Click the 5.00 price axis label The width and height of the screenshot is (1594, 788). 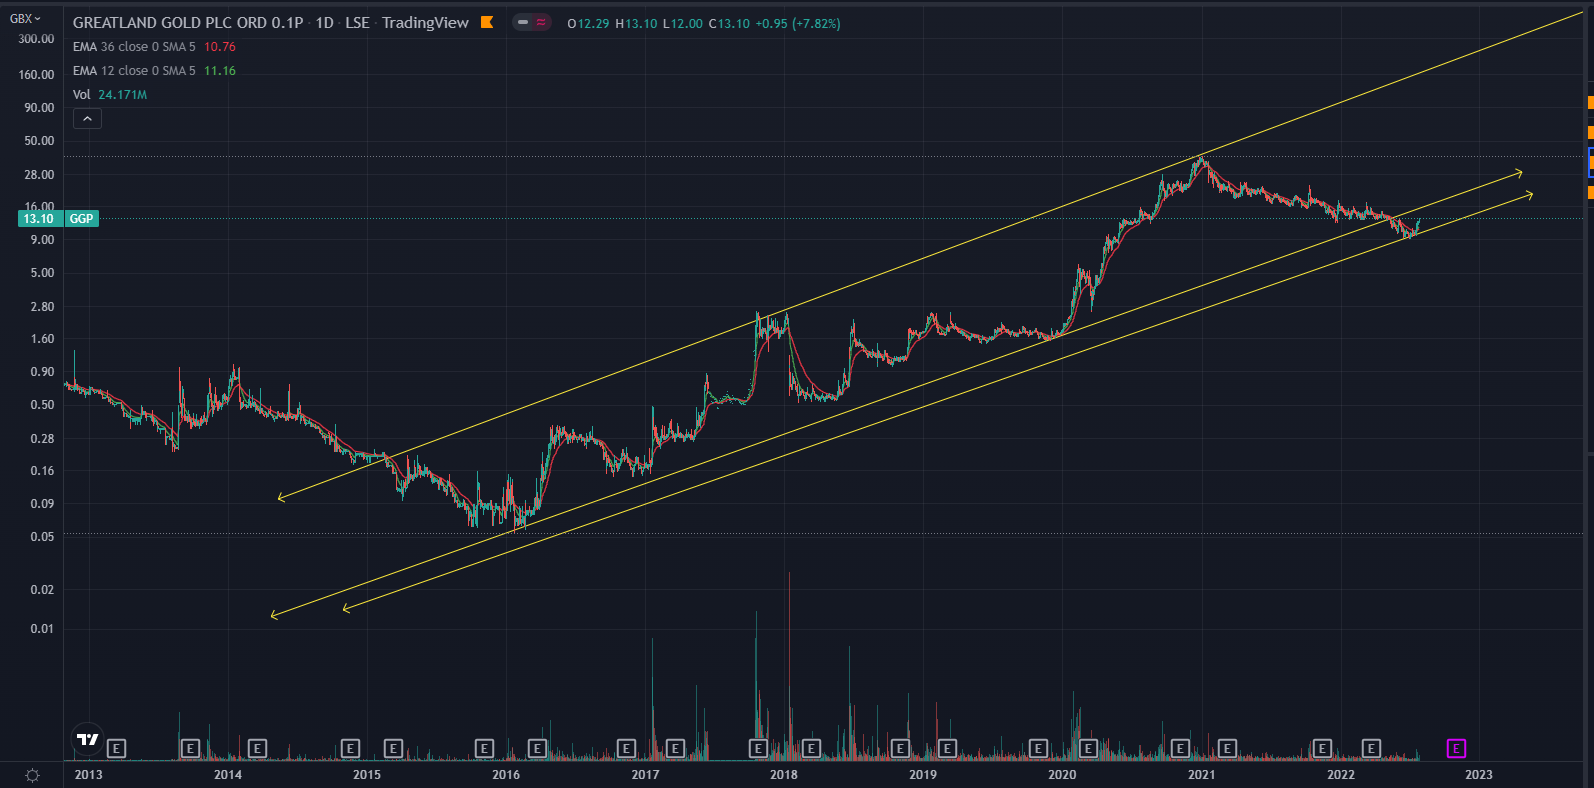(x=43, y=273)
